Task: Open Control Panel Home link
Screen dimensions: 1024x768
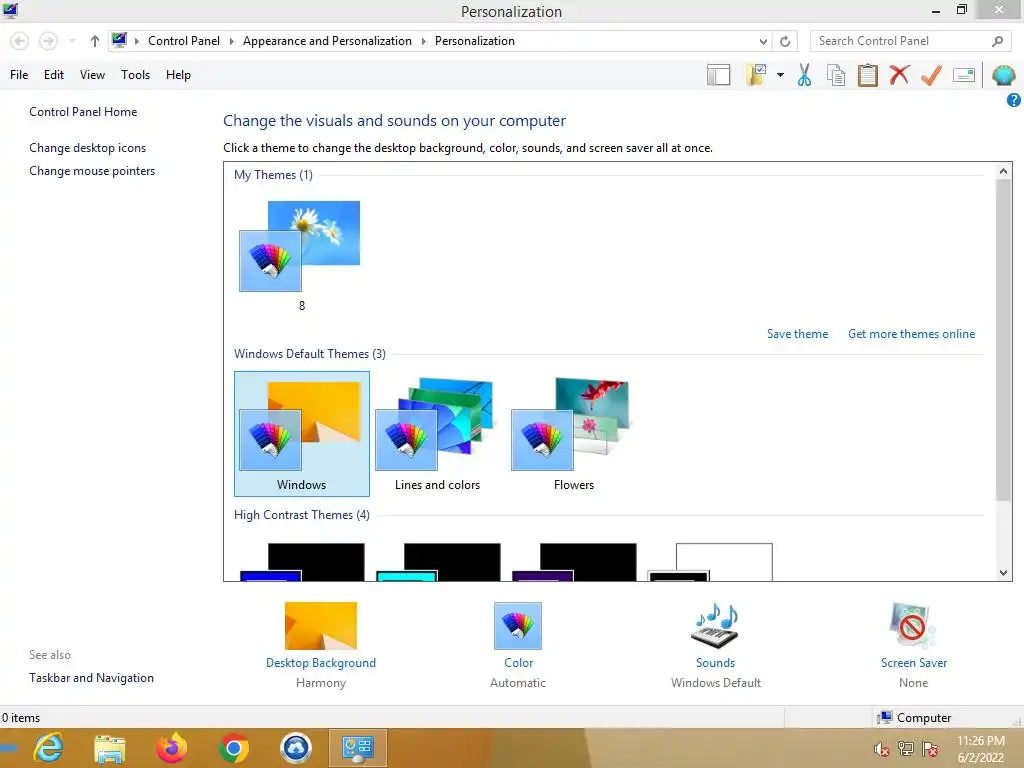Action: (83, 112)
